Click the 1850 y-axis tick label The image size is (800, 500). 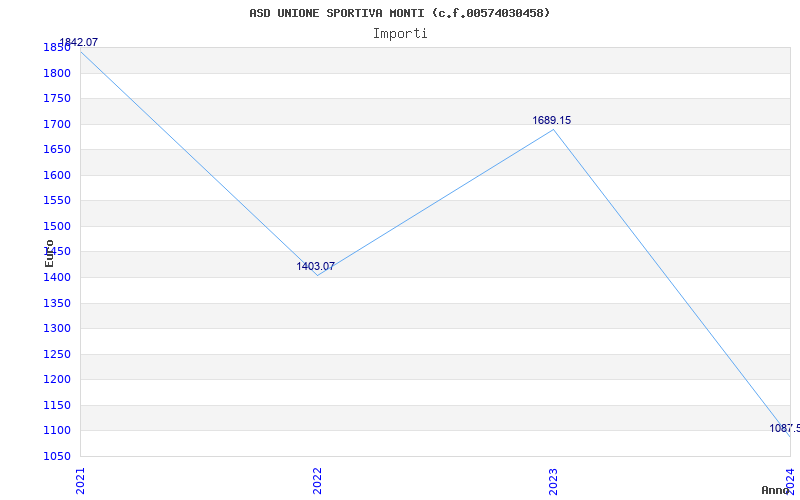[57, 47]
